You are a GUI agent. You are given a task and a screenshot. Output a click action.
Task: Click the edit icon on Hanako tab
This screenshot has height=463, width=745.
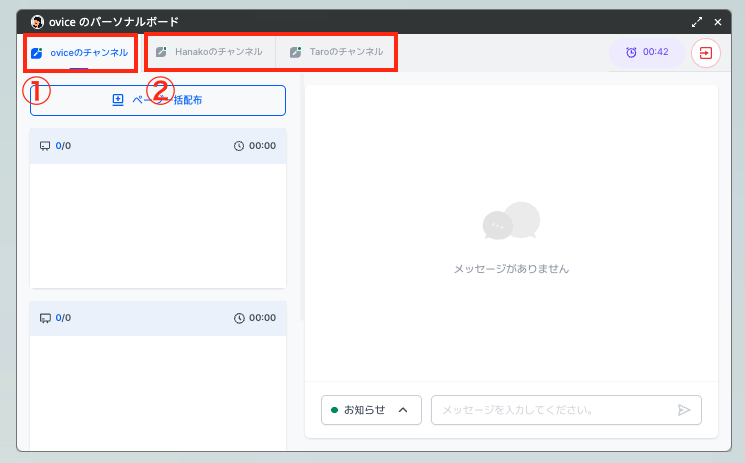161,52
